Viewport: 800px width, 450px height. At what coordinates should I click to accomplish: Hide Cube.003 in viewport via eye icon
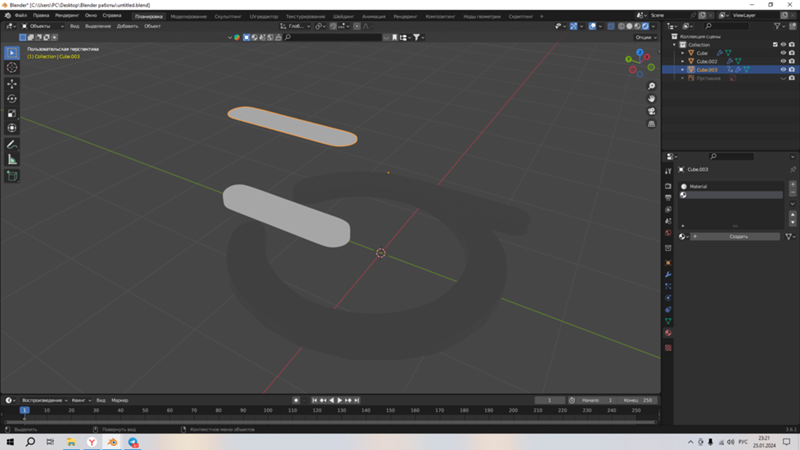point(783,69)
